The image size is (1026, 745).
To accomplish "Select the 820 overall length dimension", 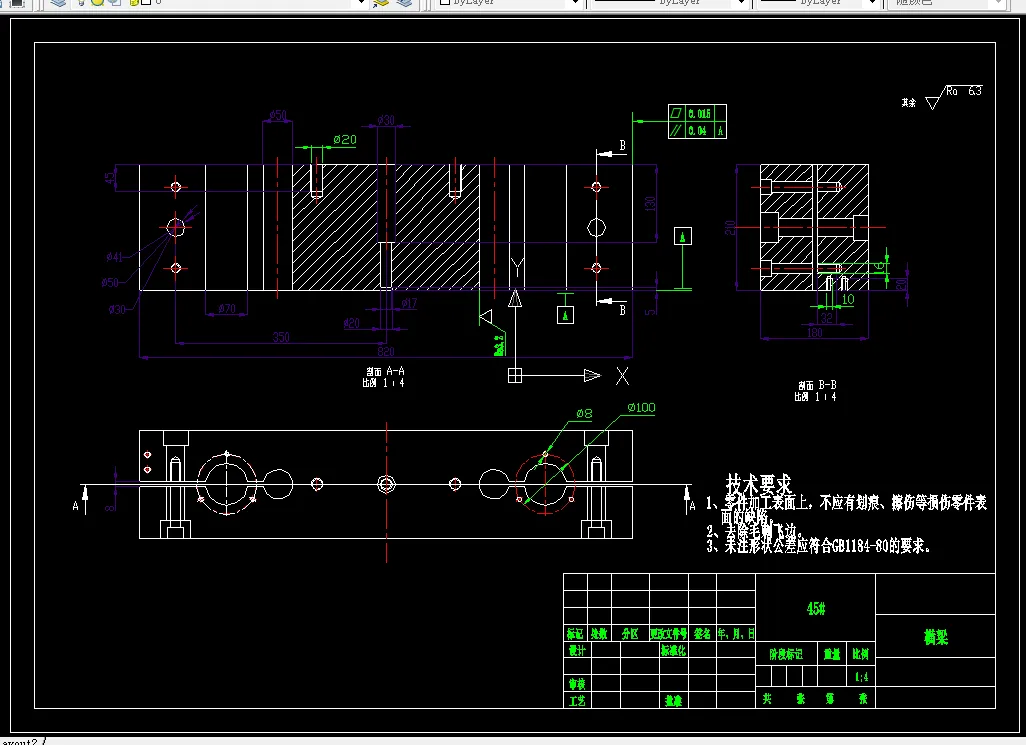I will 385,351.
